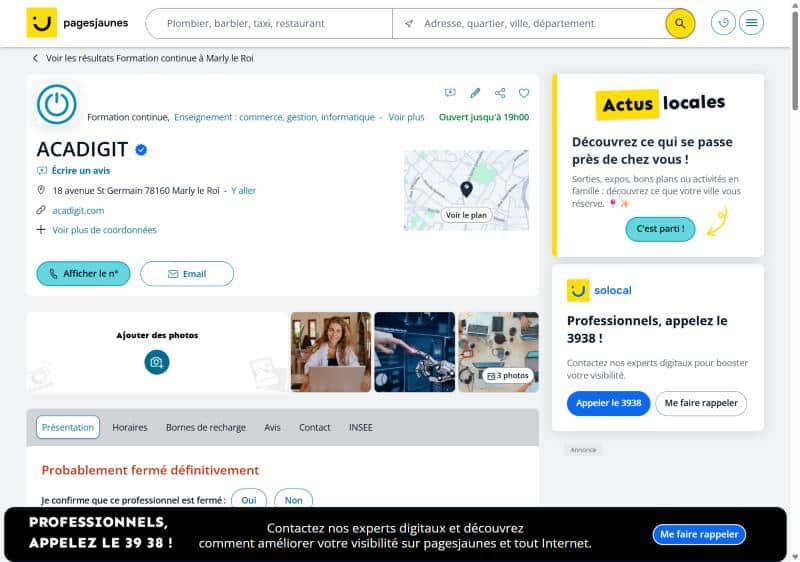Click the solocal logo icon
The width and height of the screenshot is (800, 562).
pos(578,291)
